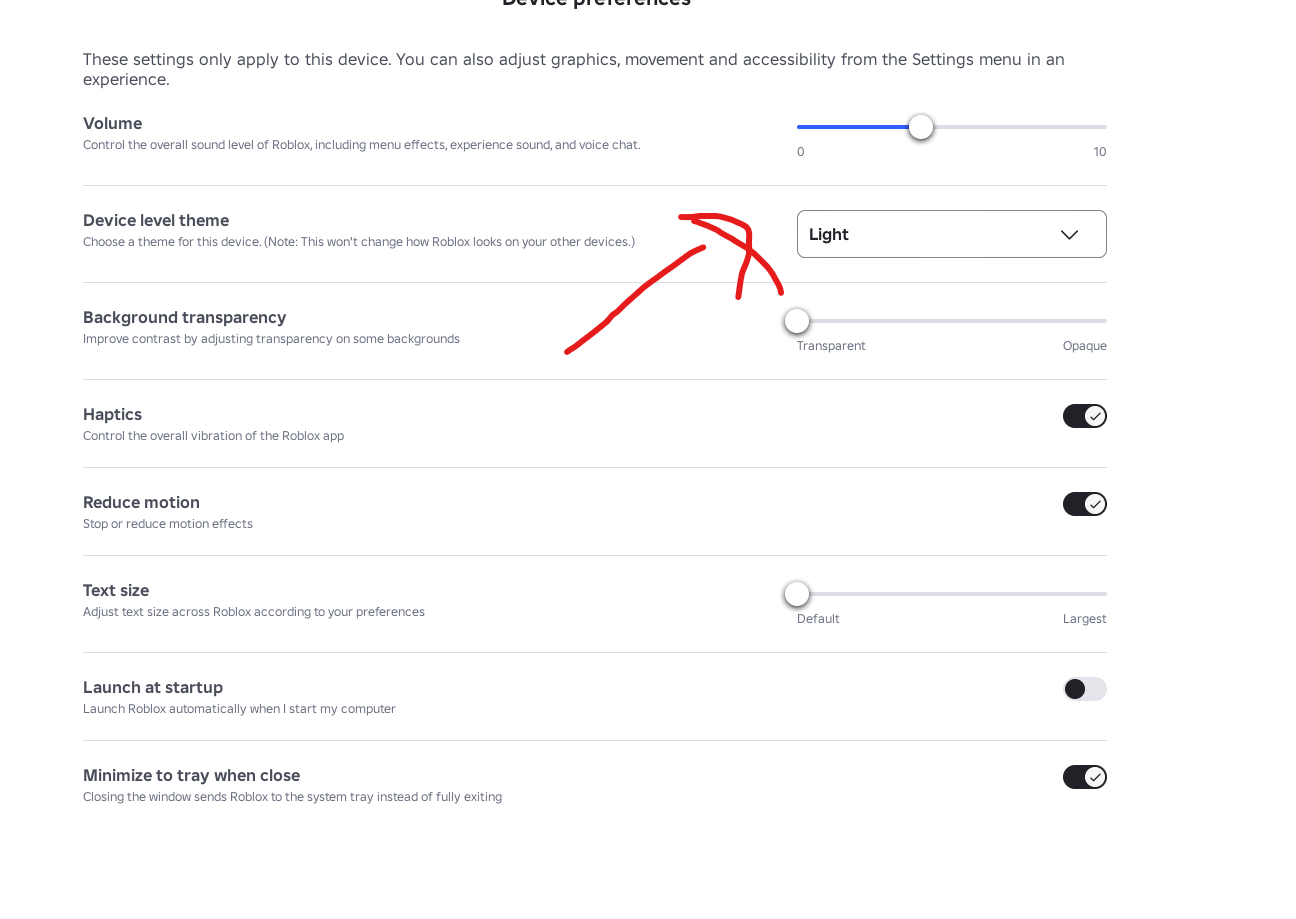The image size is (1296, 919).
Task: Click the Launch at startup heading text
Action: (153, 687)
